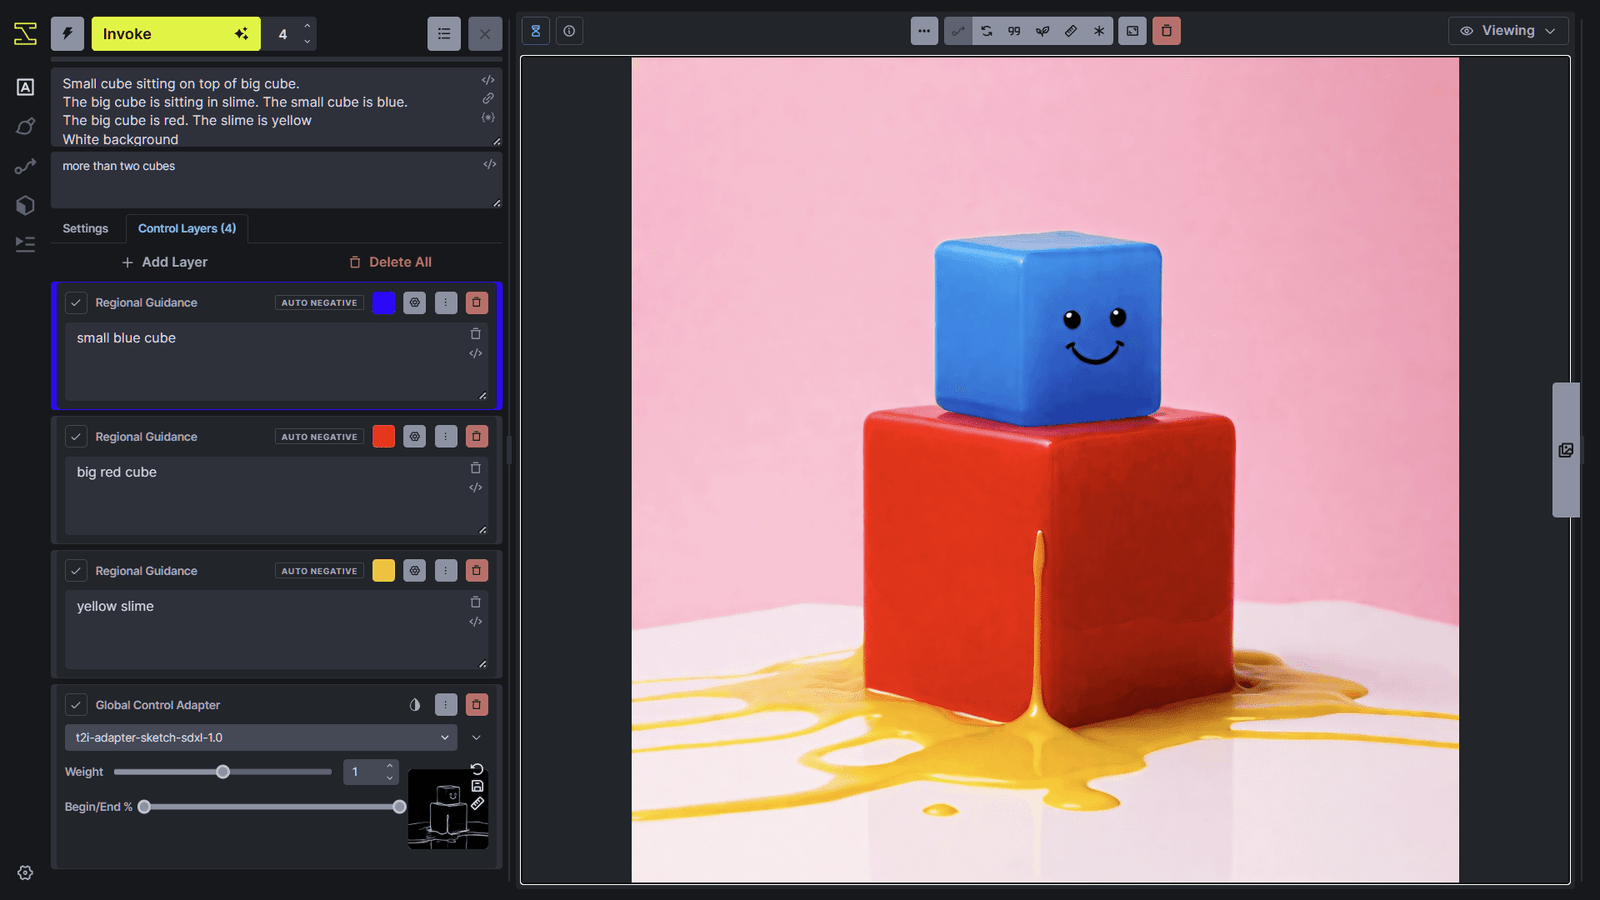Viewport: 1600px width, 900px height.
Task: Toggle AUTO NEGATIVE on the small blue cube layer
Action: (319, 302)
